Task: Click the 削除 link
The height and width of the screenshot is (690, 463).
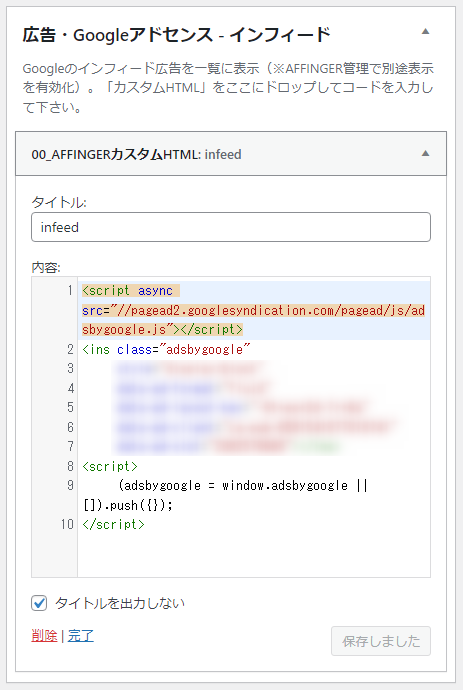Action: click(x=44, y=635)
